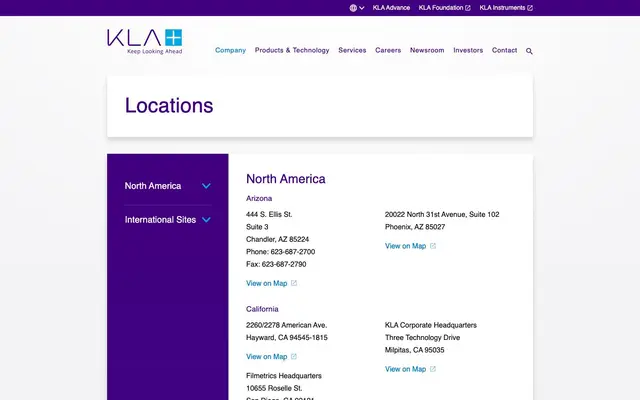
Task: Expand International Sites sidebar chevron
Action: tap(206, 220)
